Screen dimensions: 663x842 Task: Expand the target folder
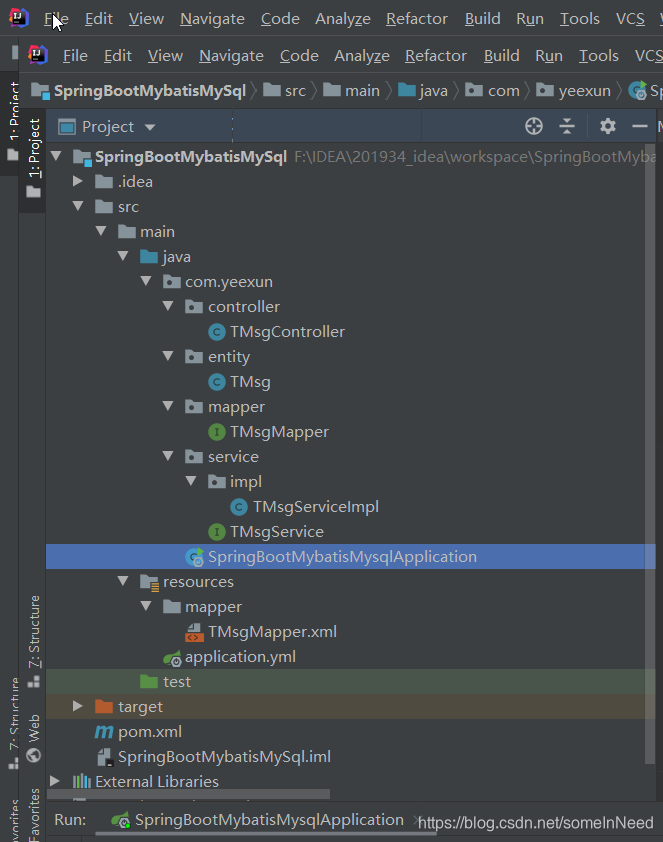78,706
